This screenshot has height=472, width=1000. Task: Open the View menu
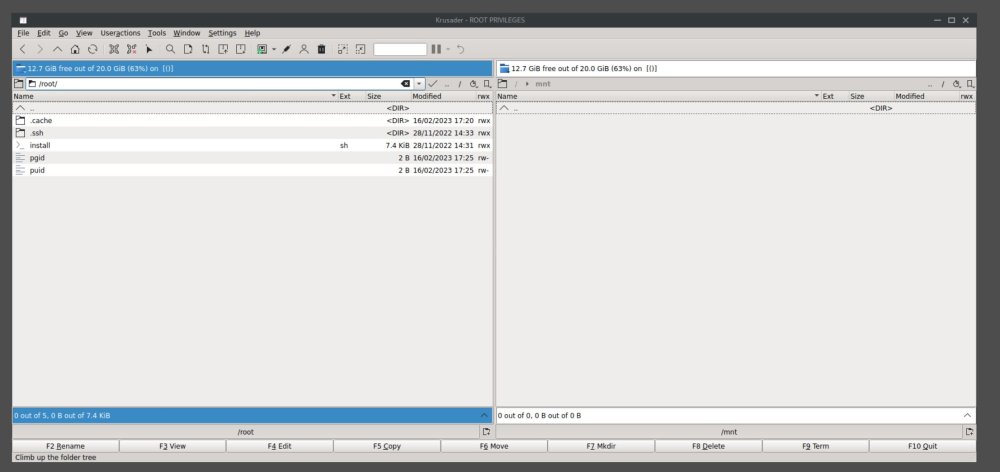coord(84,33)
